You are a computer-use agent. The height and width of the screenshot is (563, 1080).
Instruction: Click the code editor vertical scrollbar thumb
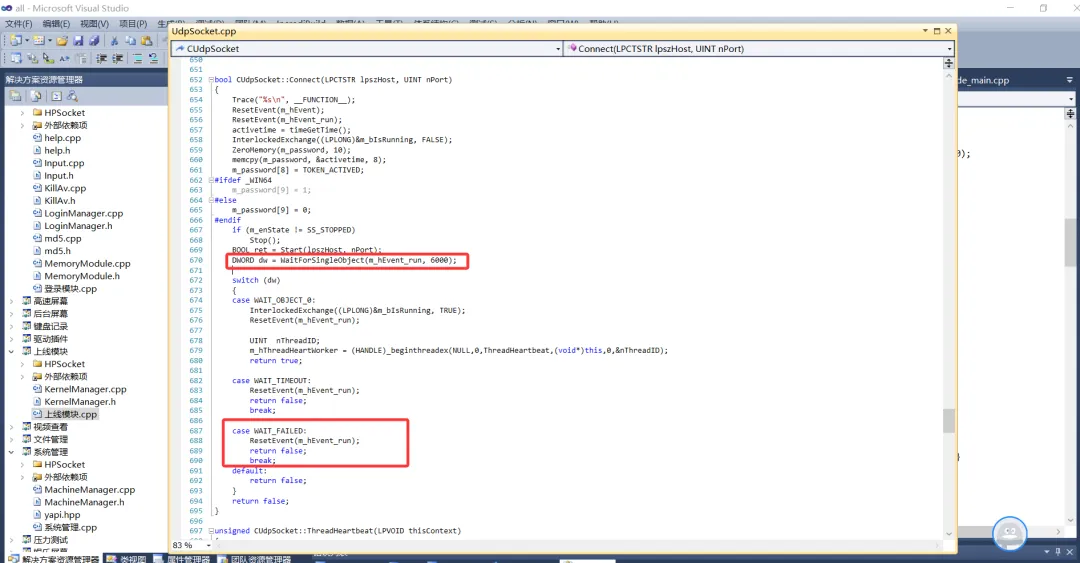[x=948, y=421]
